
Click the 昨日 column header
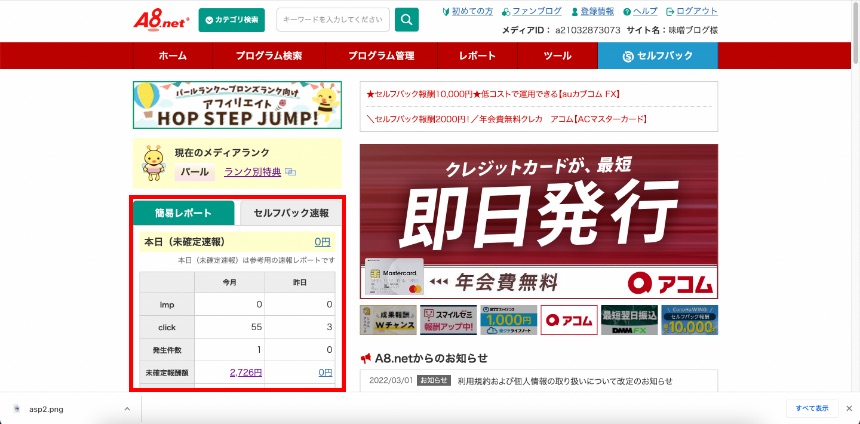[299, 282]
